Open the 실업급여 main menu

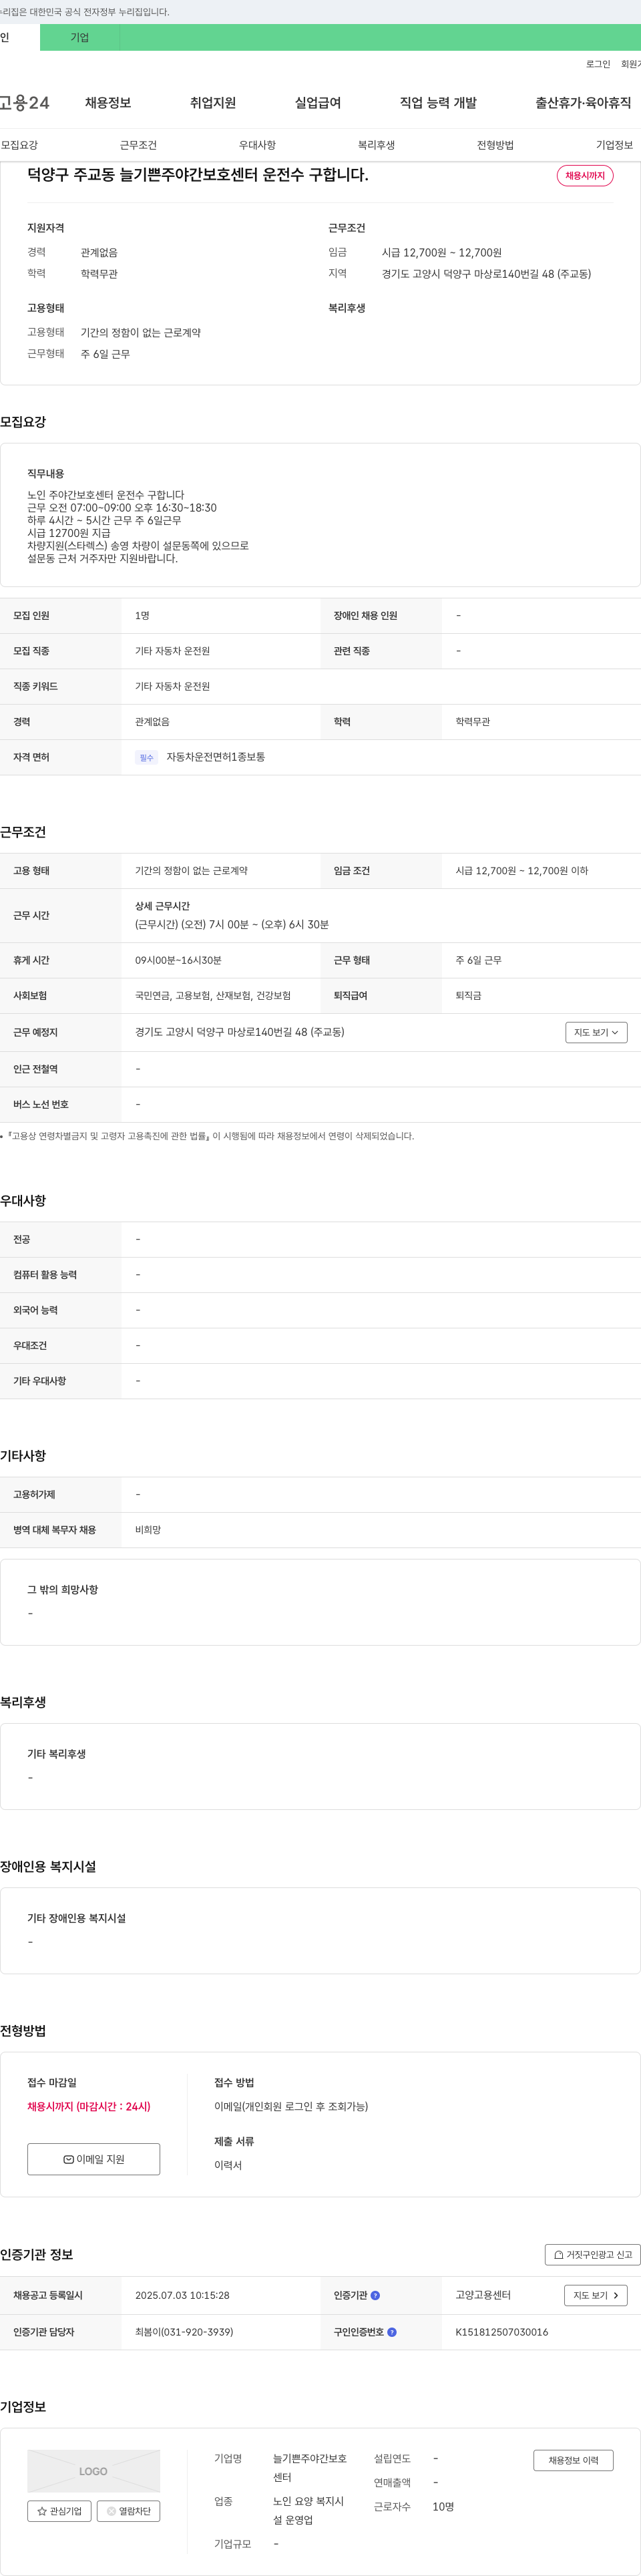tap(318, 103)
